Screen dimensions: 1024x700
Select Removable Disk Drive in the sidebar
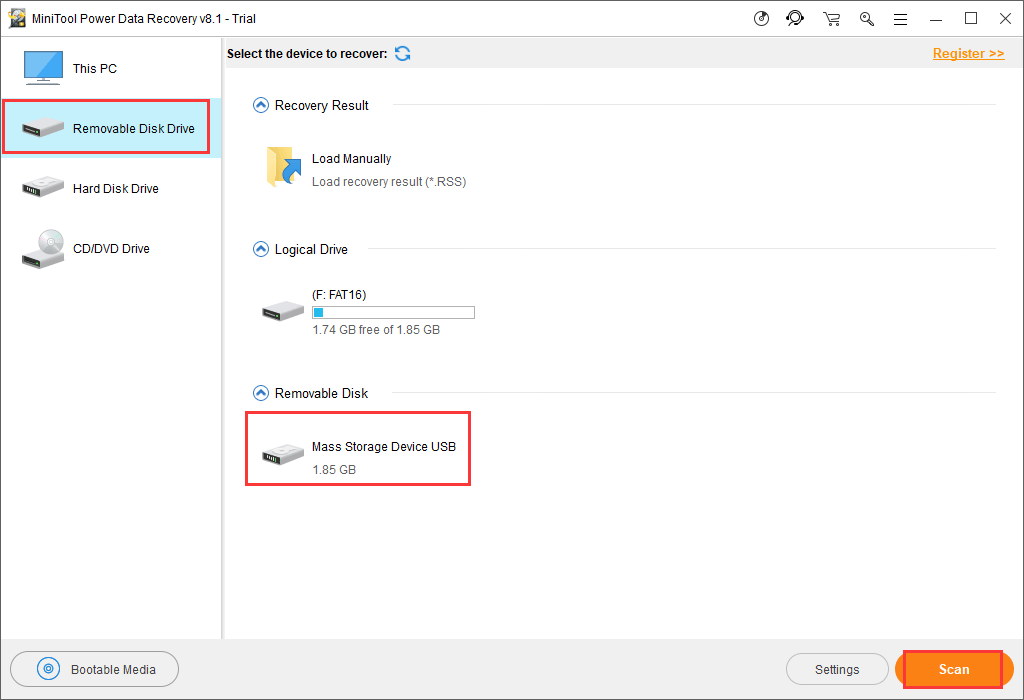click(111, 129)
